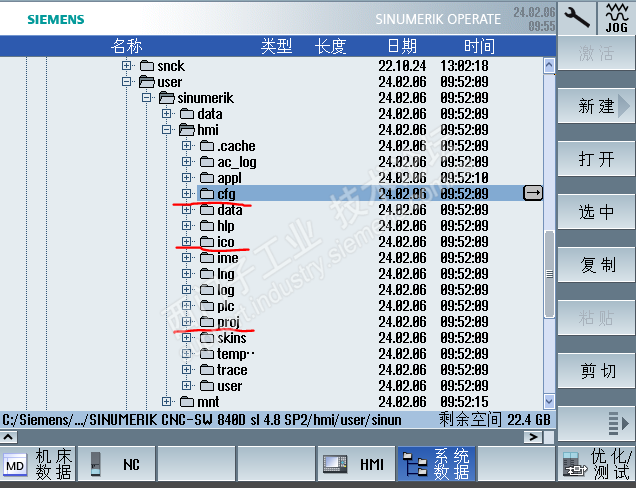Expand the skins folder node

coord(187,338)
